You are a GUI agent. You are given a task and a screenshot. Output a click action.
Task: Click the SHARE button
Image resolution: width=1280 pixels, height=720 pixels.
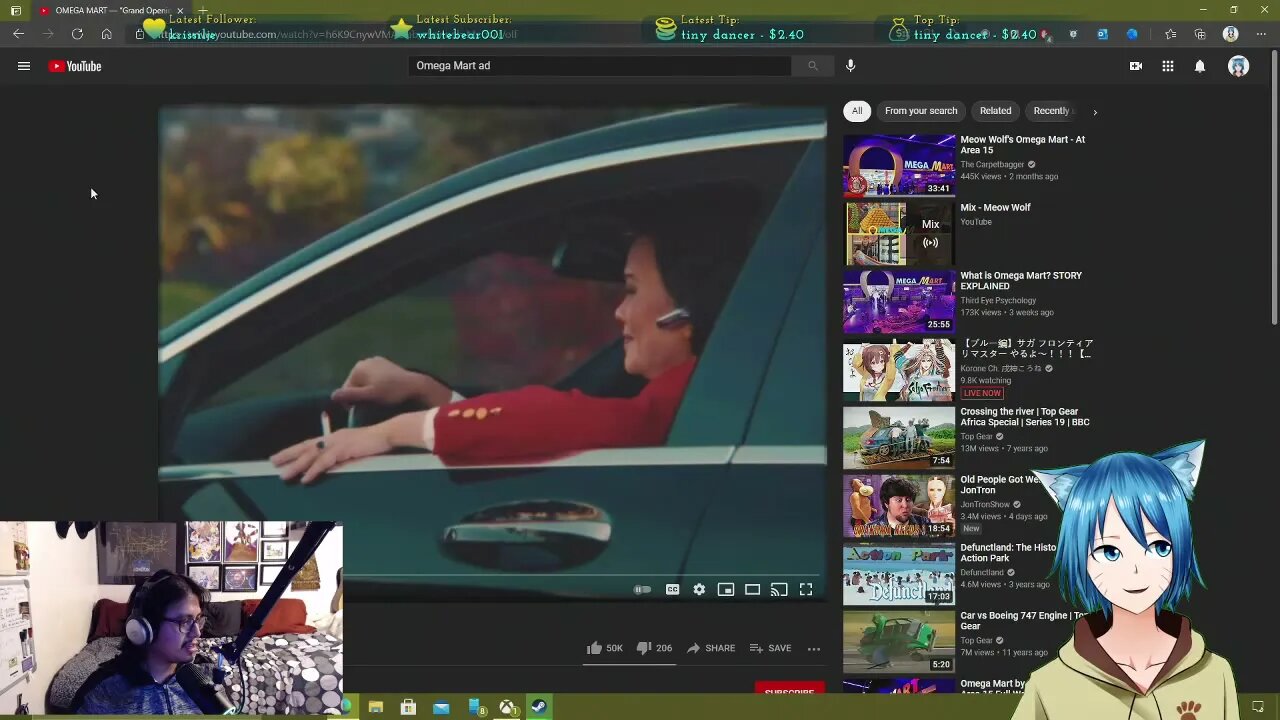coord(711,648)
